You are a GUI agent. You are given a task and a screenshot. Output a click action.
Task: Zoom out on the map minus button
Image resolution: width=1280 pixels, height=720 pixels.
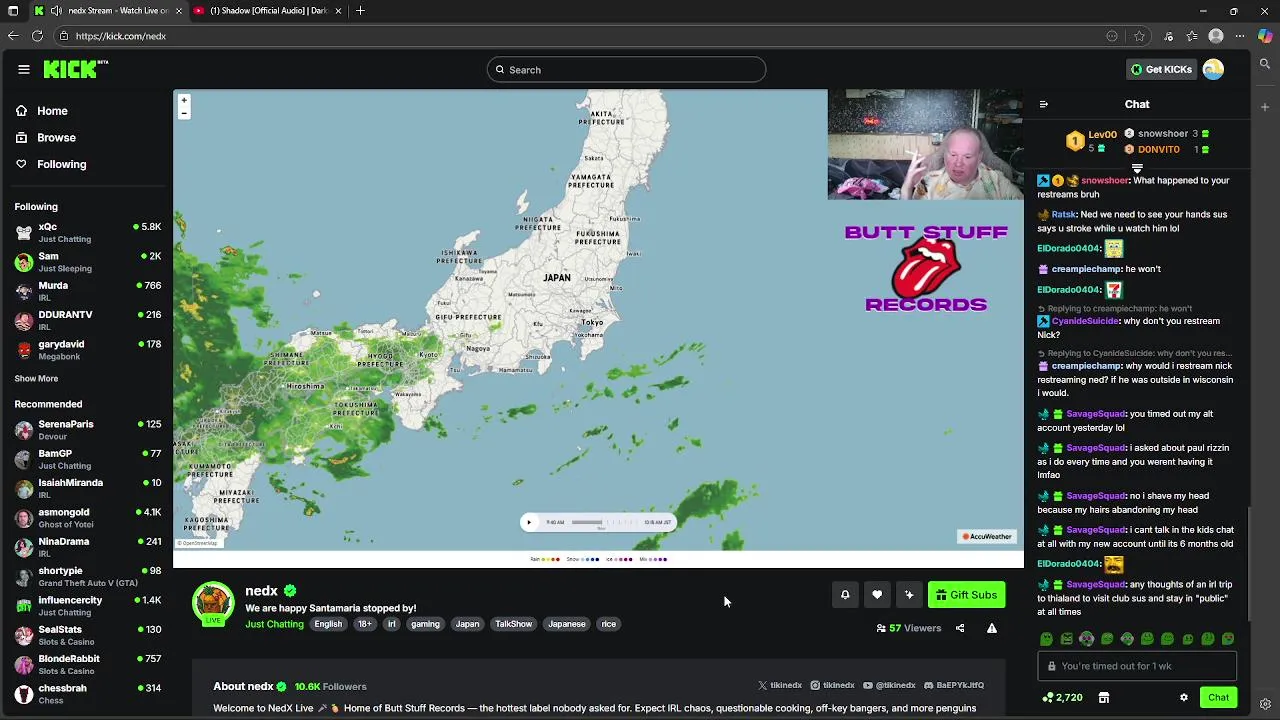(x=184, y=114)
